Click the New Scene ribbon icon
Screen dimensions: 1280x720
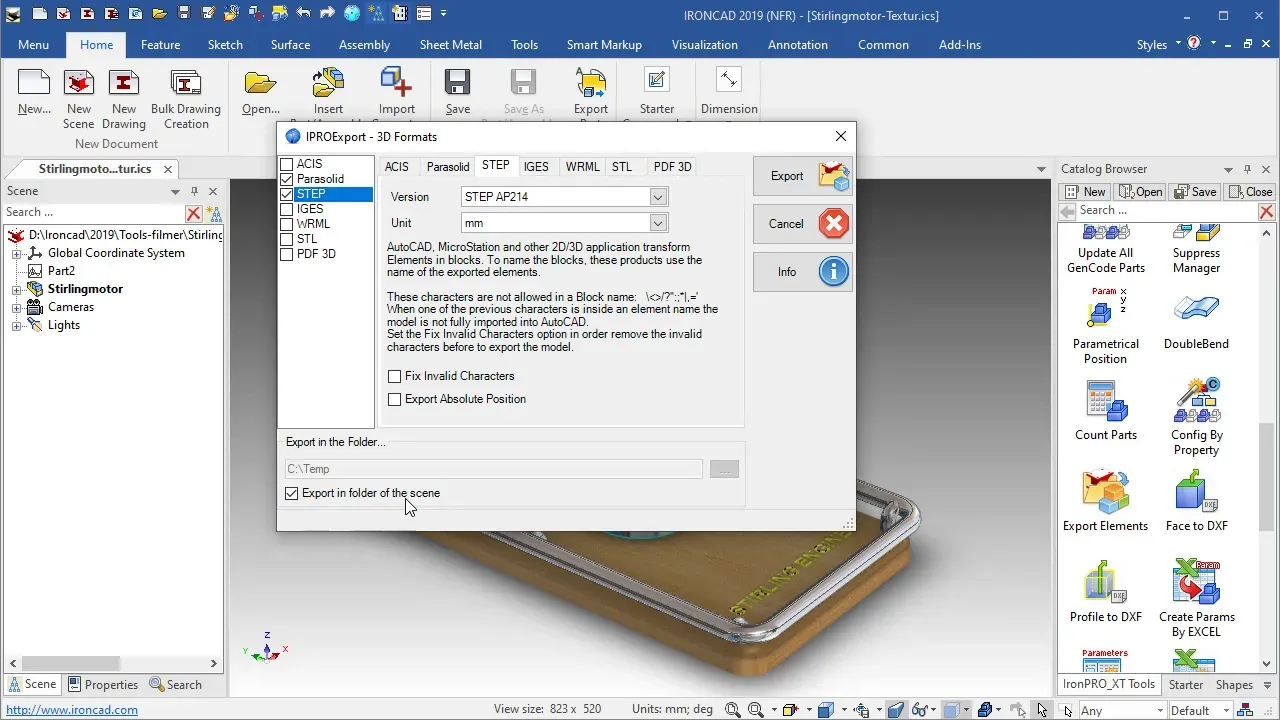click(x=79, y=100)
